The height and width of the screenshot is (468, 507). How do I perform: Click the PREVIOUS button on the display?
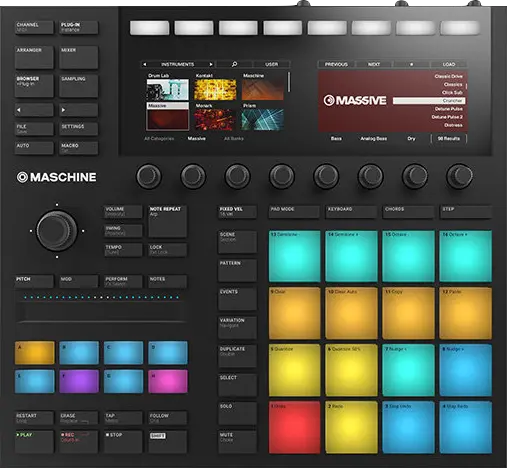[336, 64]
